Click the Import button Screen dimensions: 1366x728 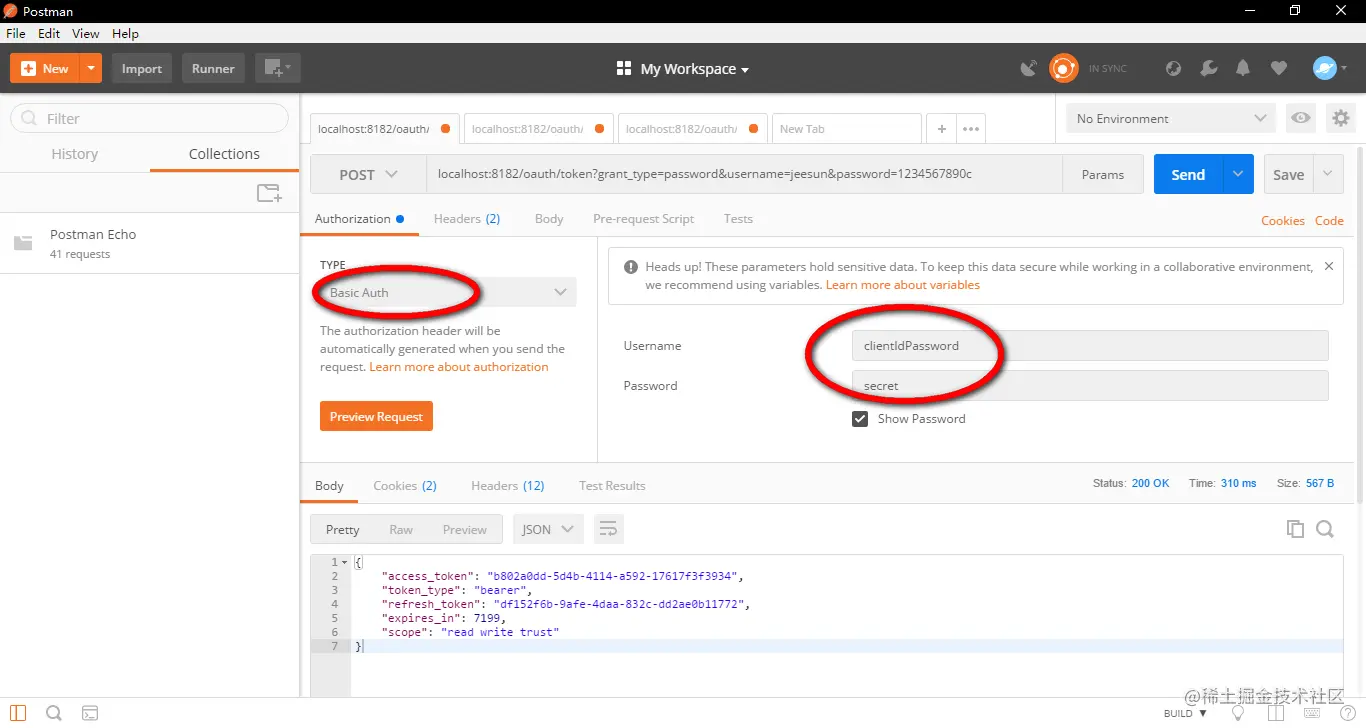142,68
